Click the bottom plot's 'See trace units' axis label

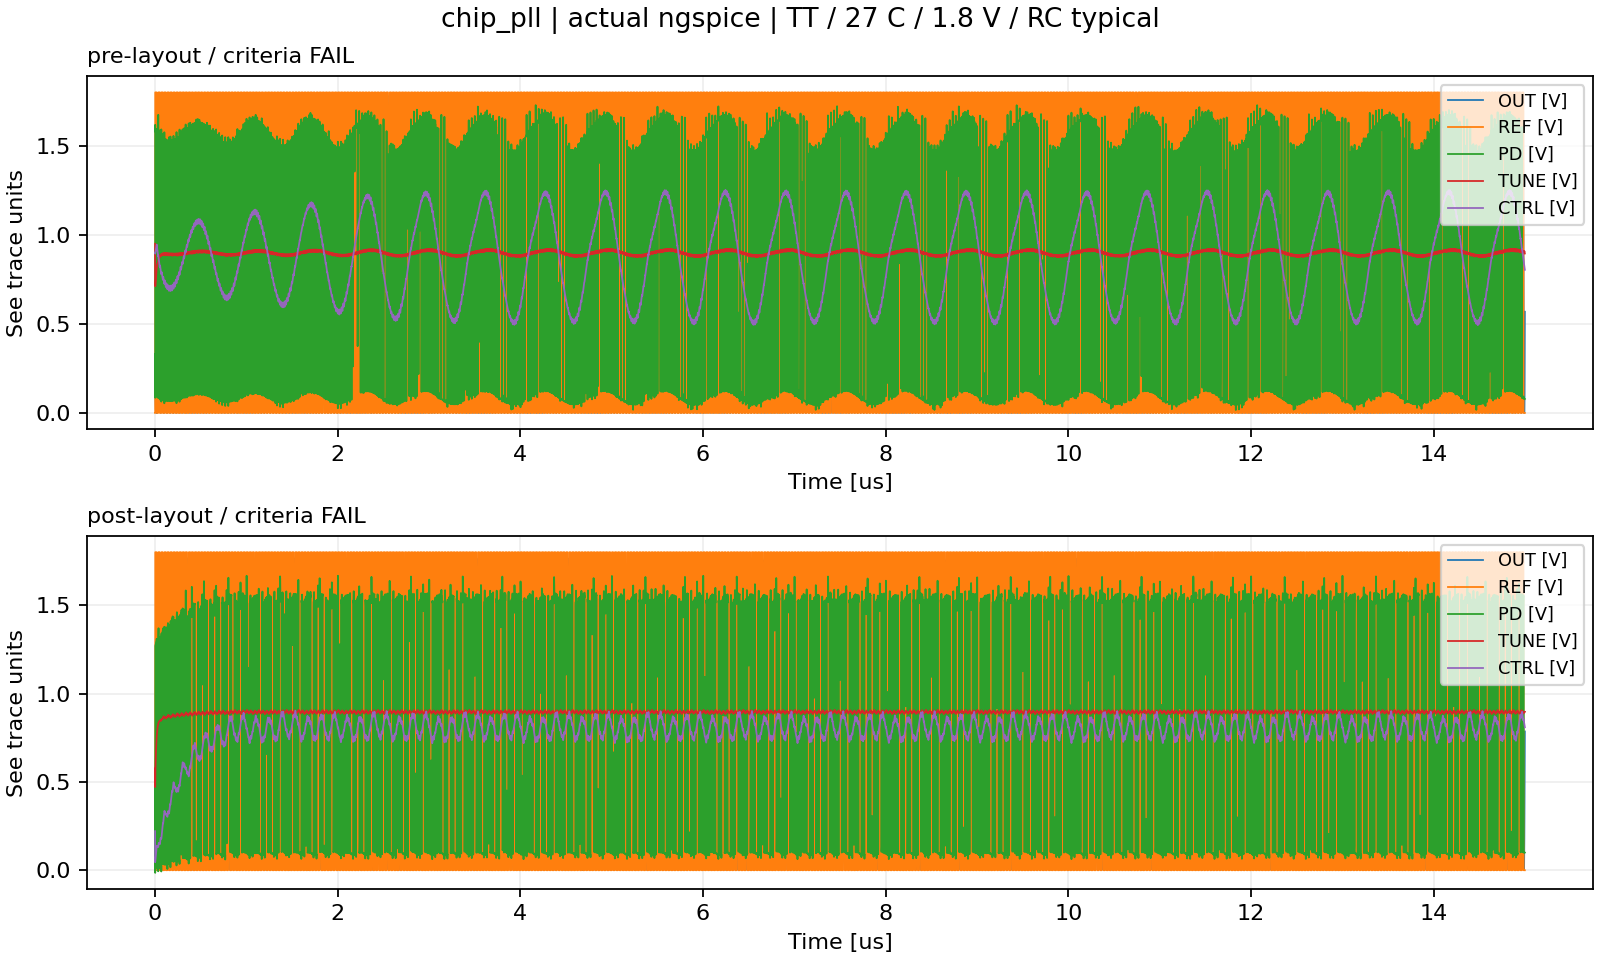(x=15, y=713)
